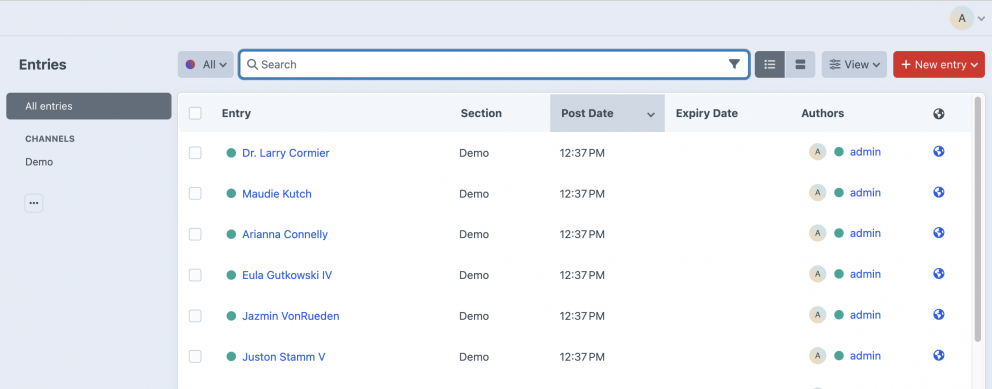Screen dimensions: 992x389
Task: Click admin avatar in Arianna Connelly row
Action: point(817,233)
